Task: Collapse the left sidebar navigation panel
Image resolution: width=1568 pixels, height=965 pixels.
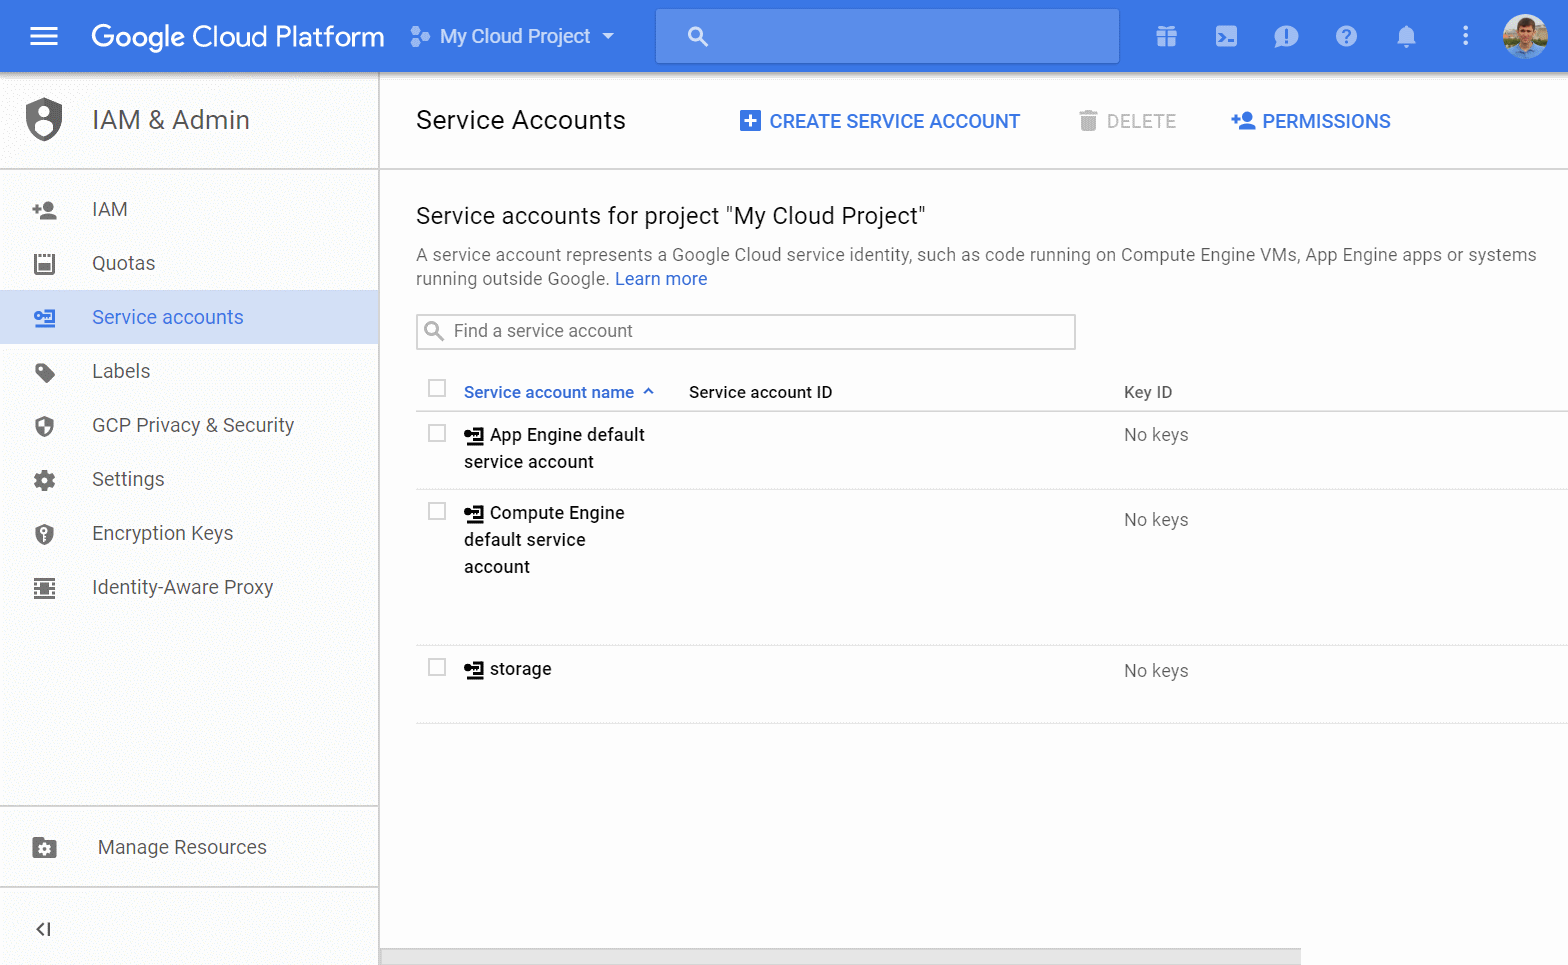Action: pos(43,929)
